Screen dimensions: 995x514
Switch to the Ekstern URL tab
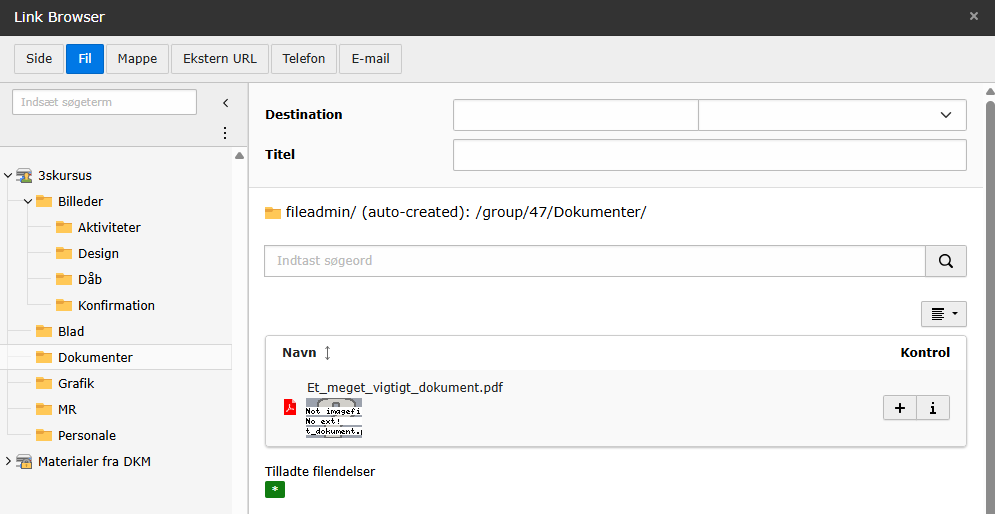coord(220,59)
